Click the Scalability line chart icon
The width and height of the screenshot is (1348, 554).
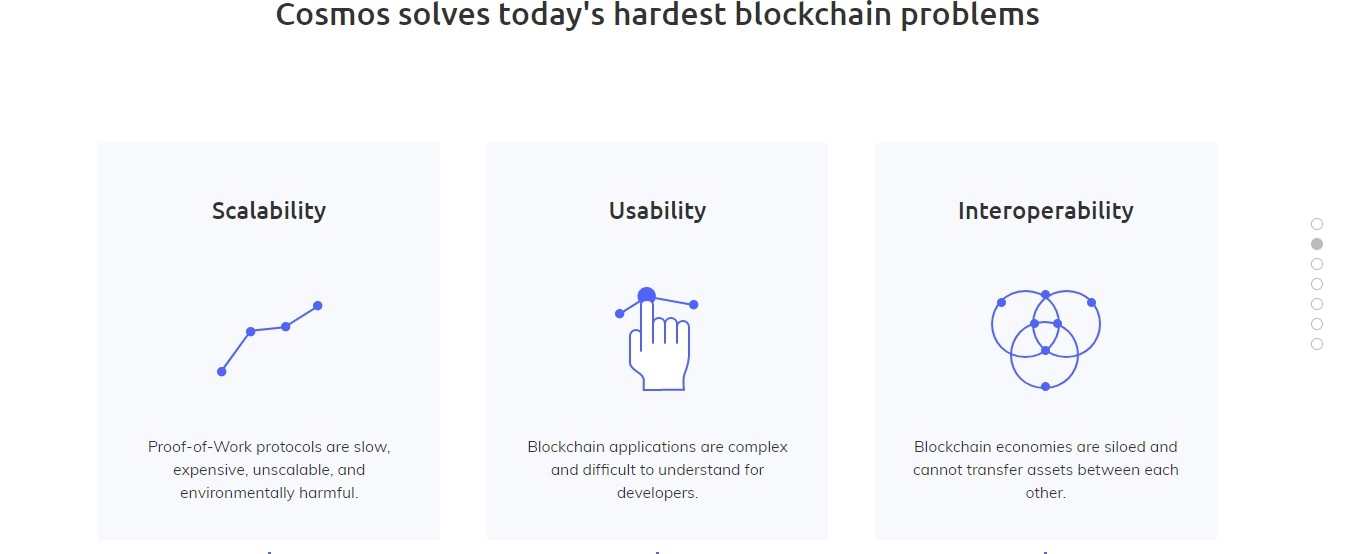[x=269, y=338]
